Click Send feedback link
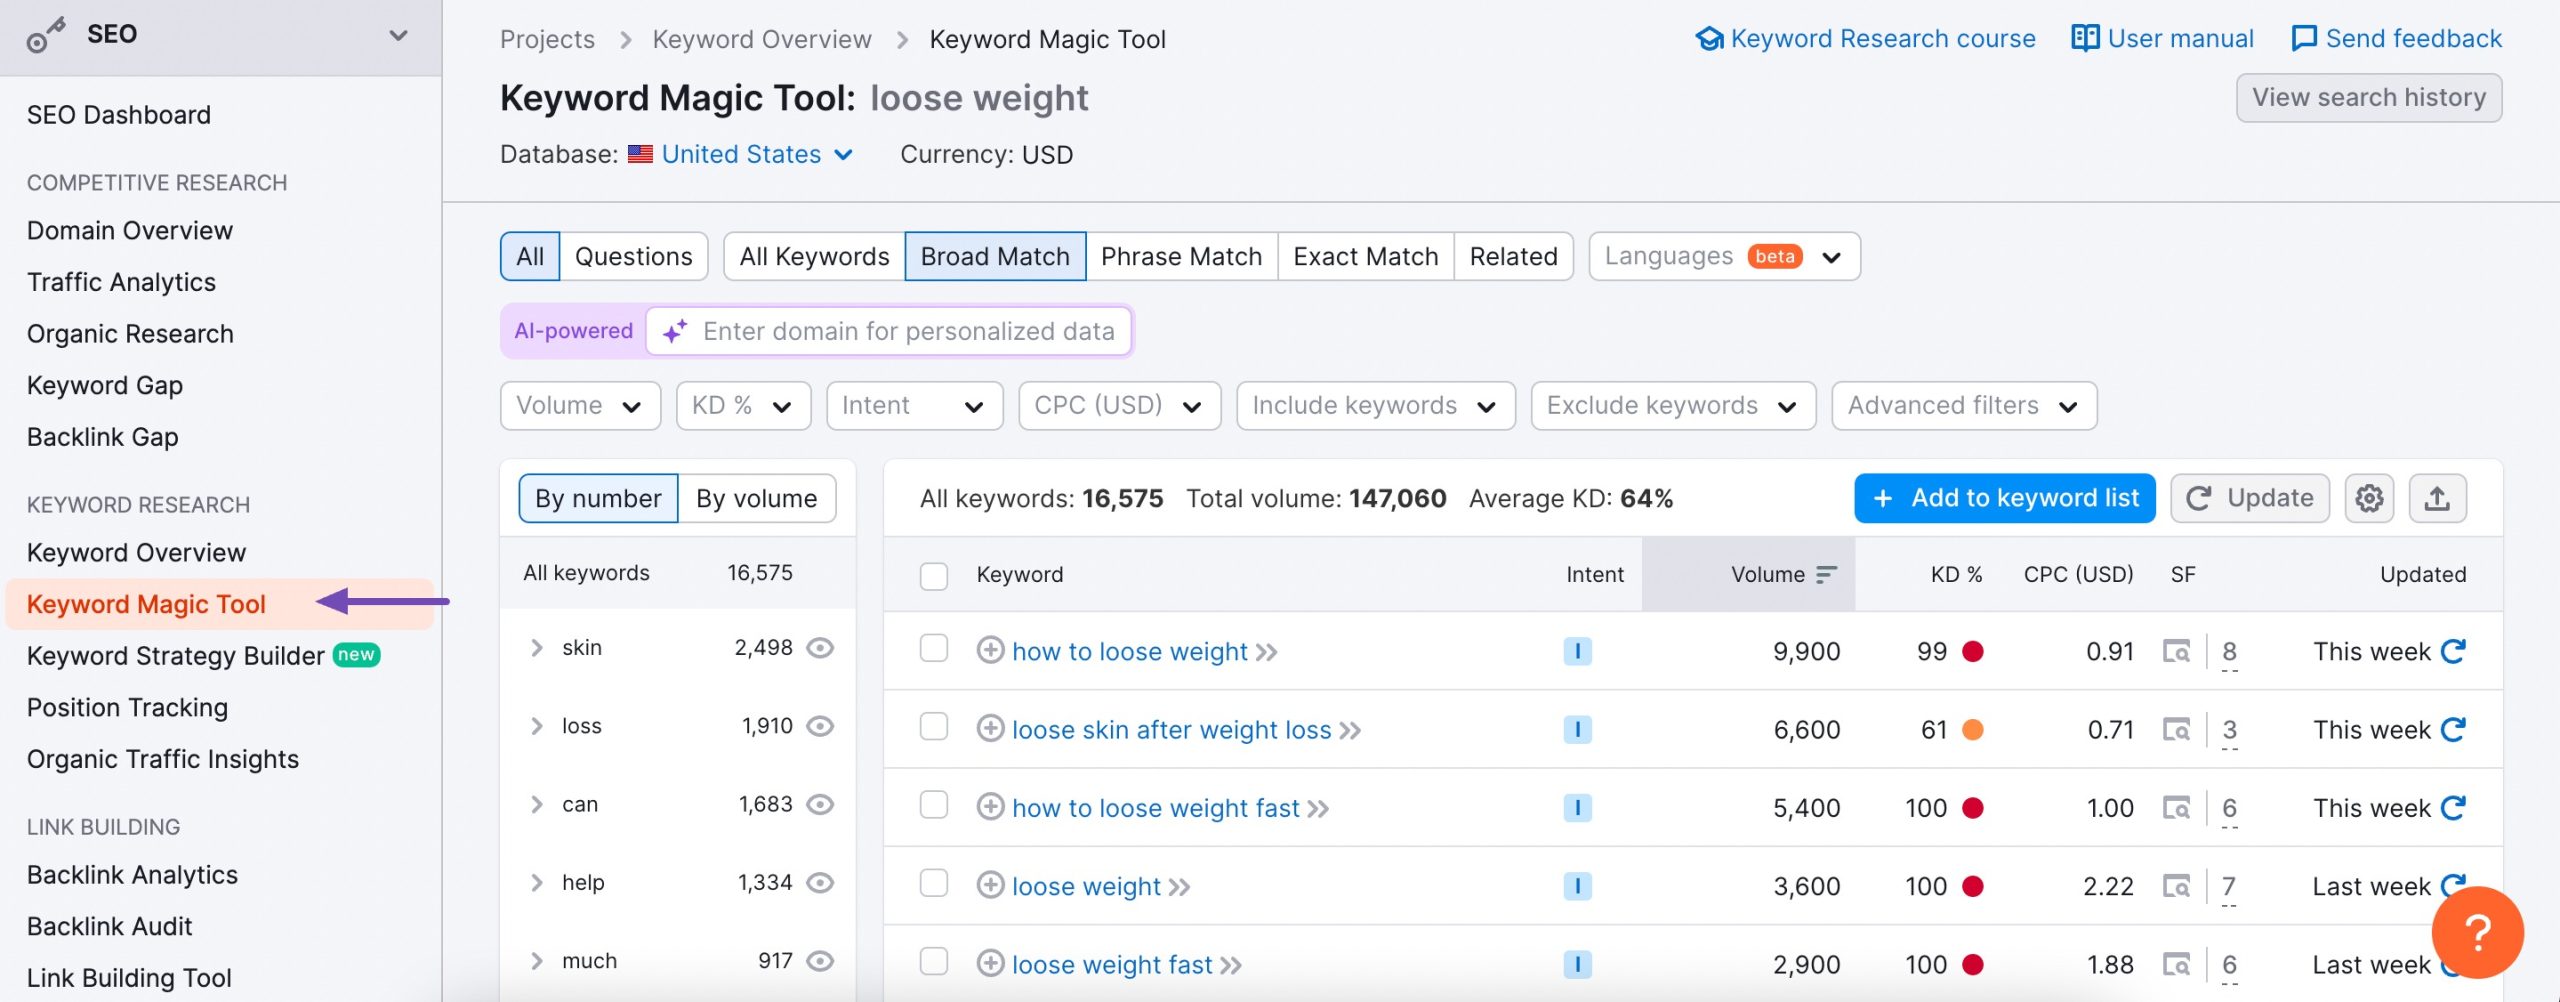The image size is (2560, 1002). (2396, 38)
